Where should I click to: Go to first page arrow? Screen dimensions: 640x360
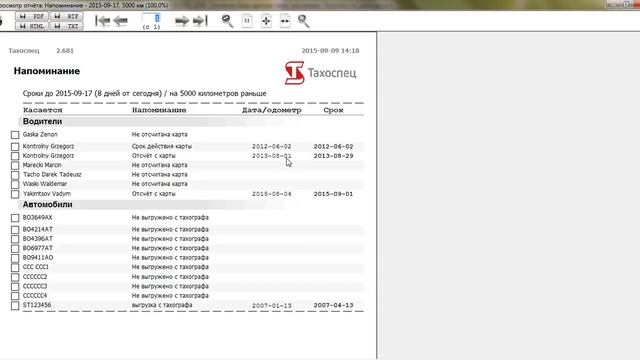click(102, 21)
